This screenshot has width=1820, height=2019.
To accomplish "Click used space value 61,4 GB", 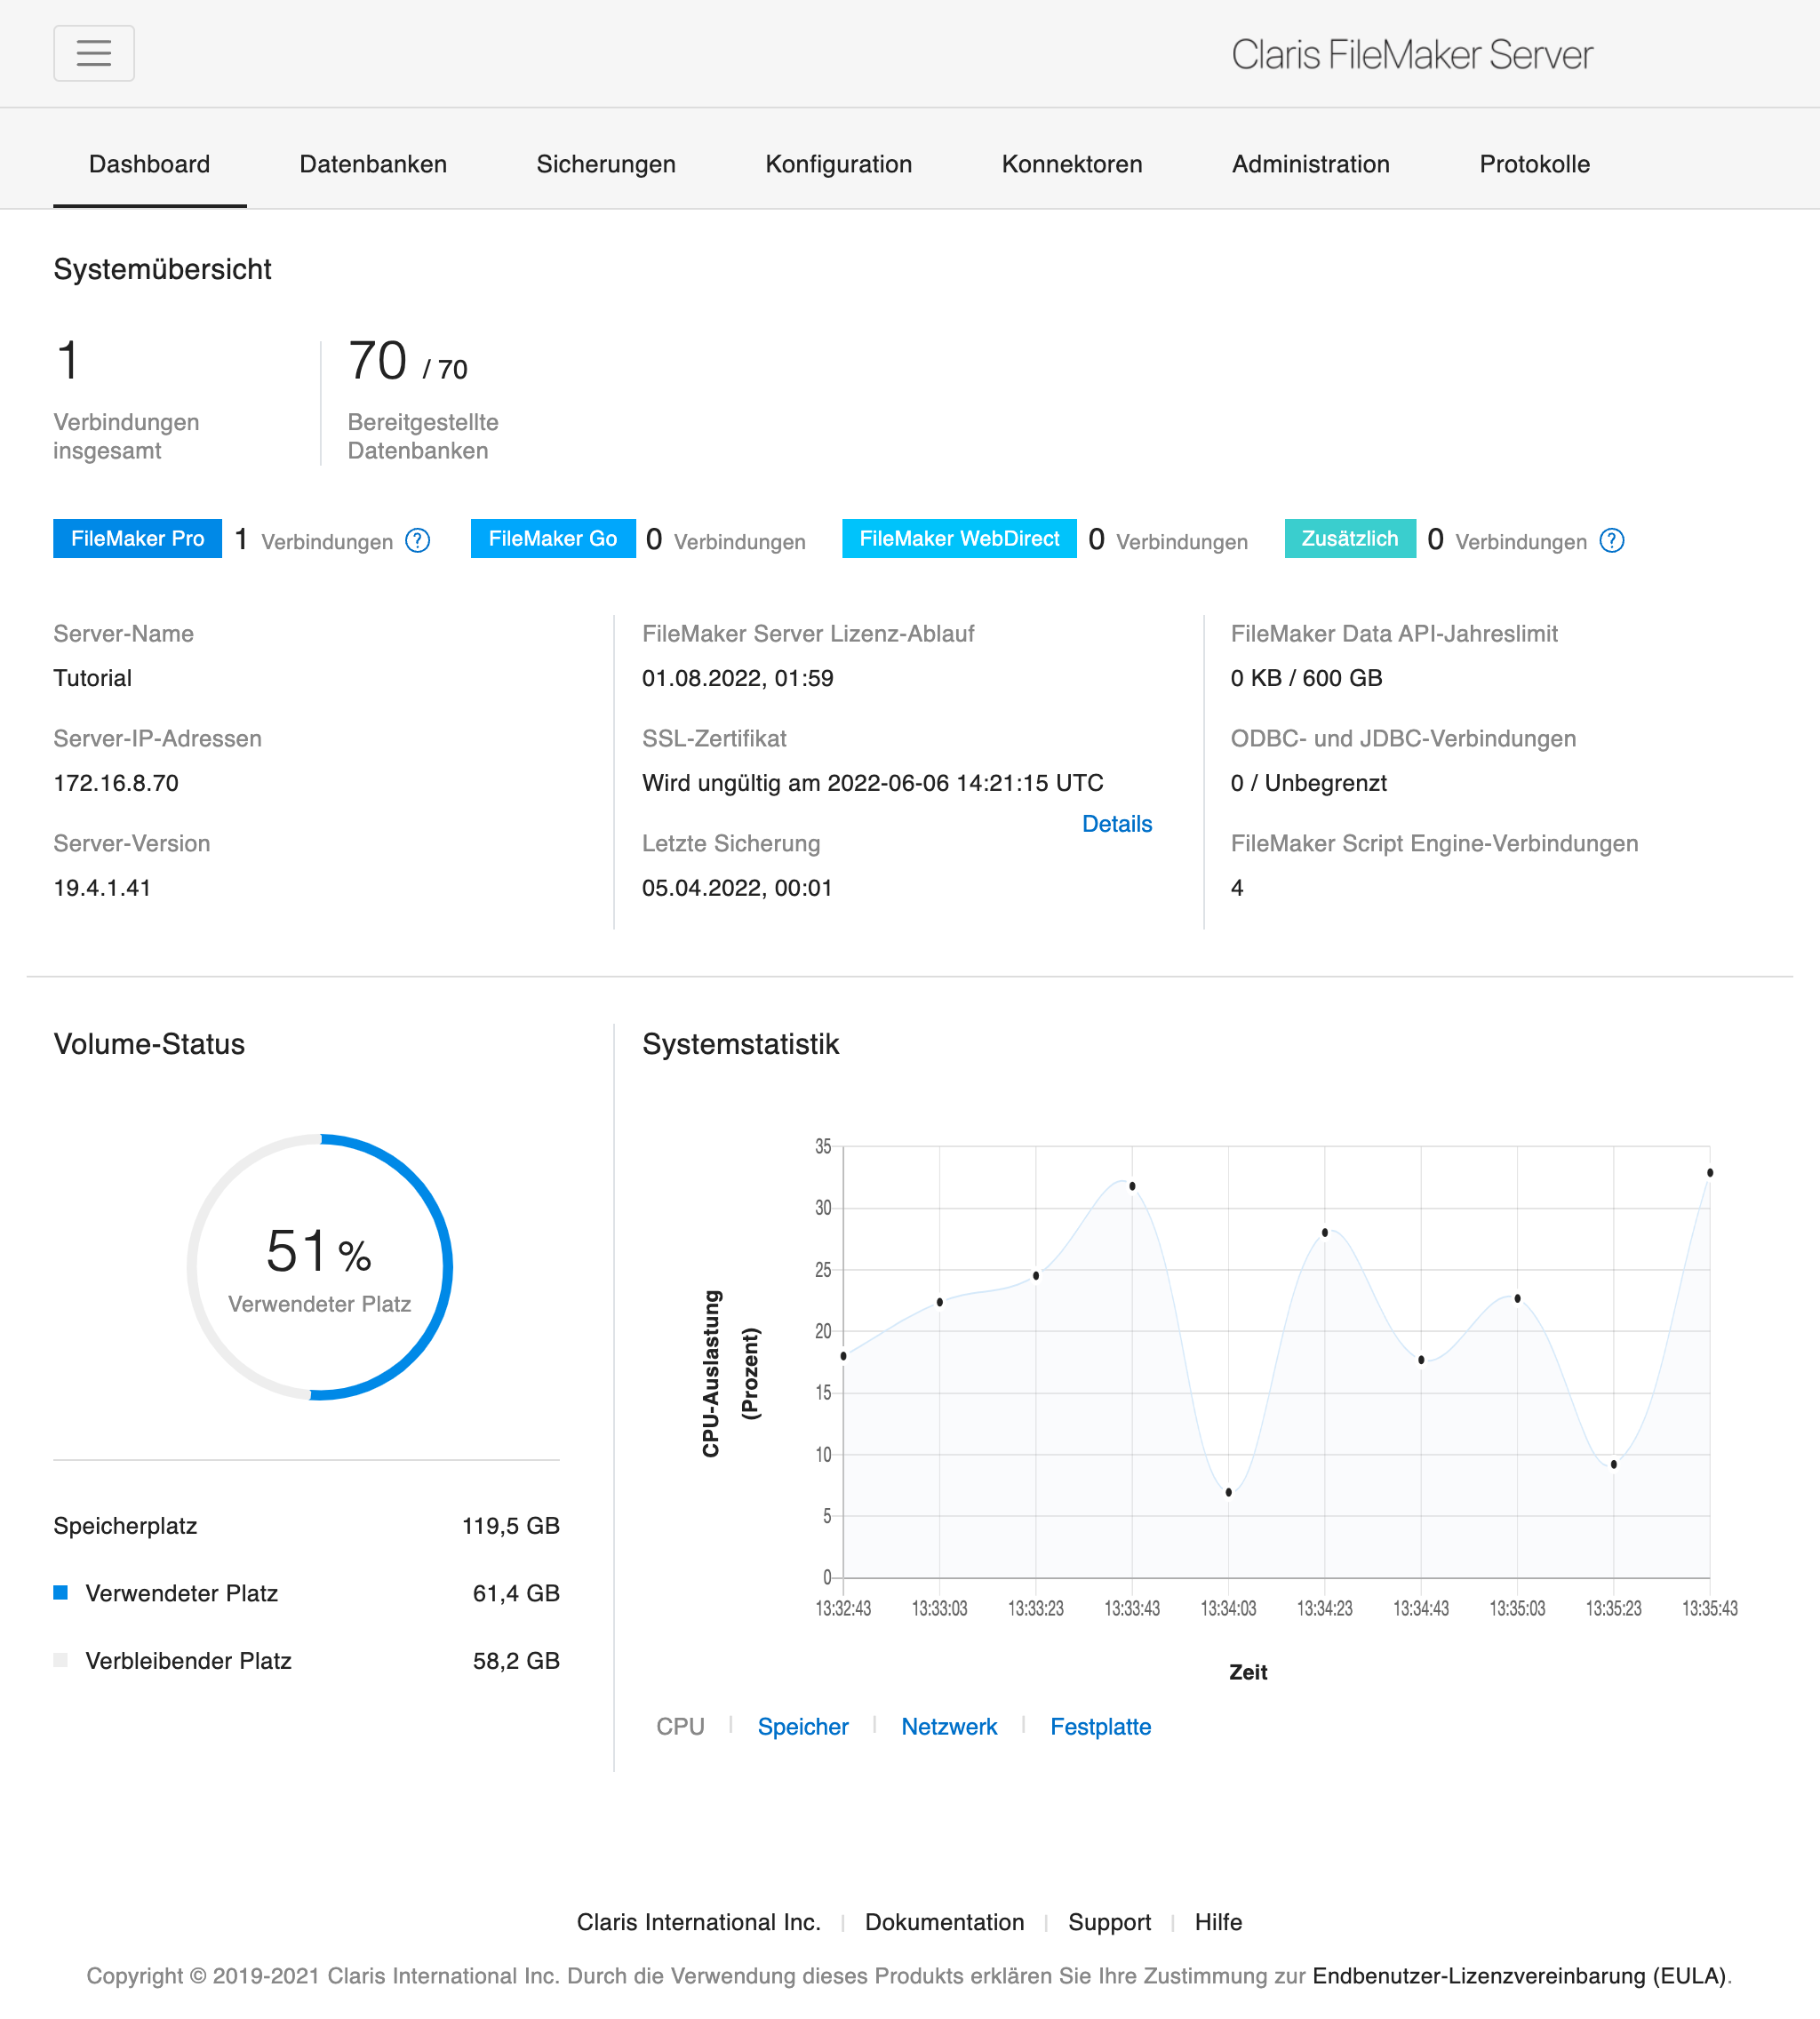I will click(x=516, y=1593).
